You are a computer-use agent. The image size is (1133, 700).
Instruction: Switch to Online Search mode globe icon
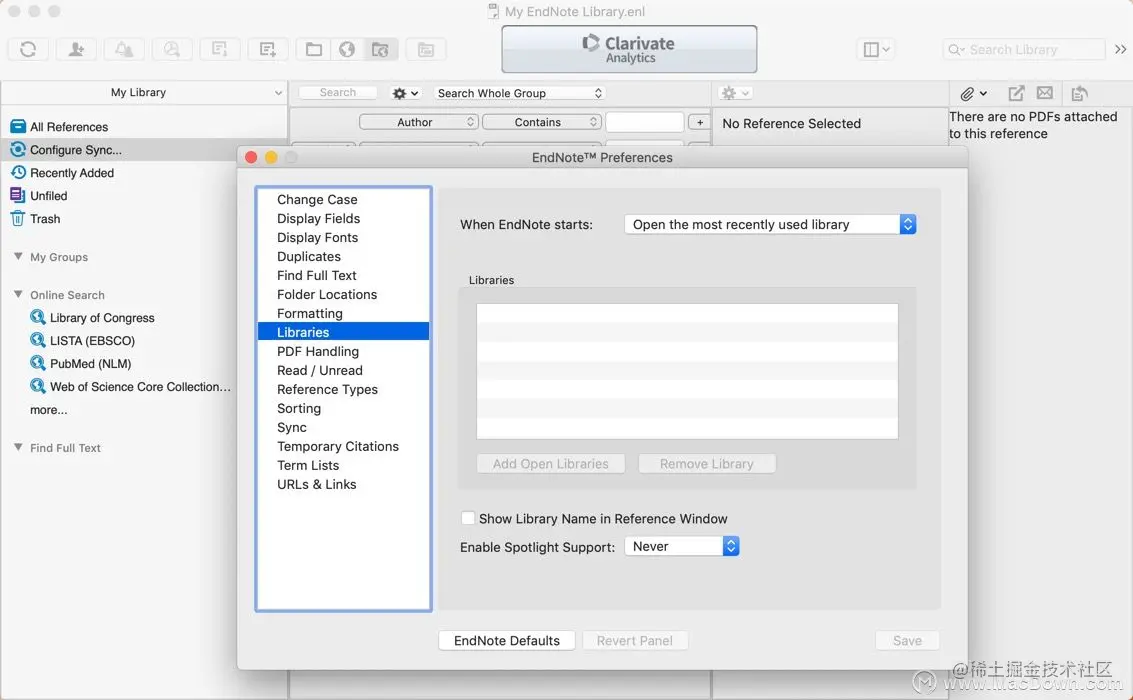coord(347,49)
